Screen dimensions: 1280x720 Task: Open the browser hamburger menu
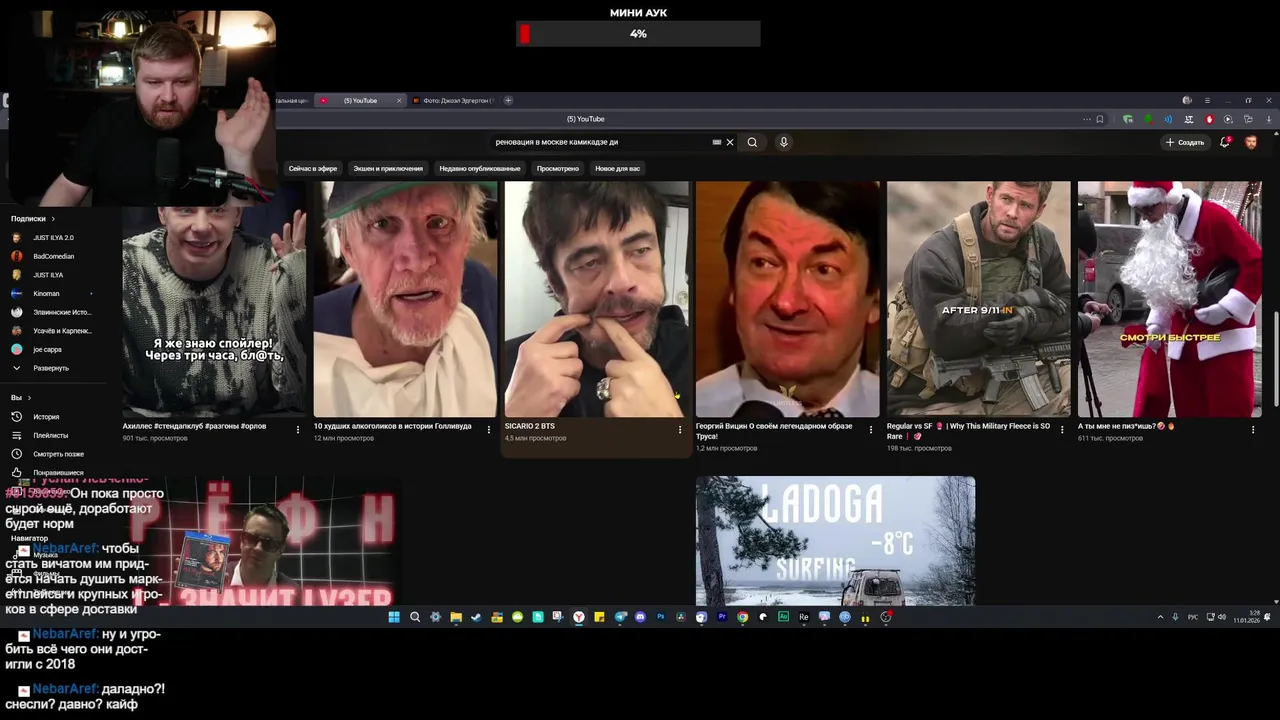click(1207, 100)
